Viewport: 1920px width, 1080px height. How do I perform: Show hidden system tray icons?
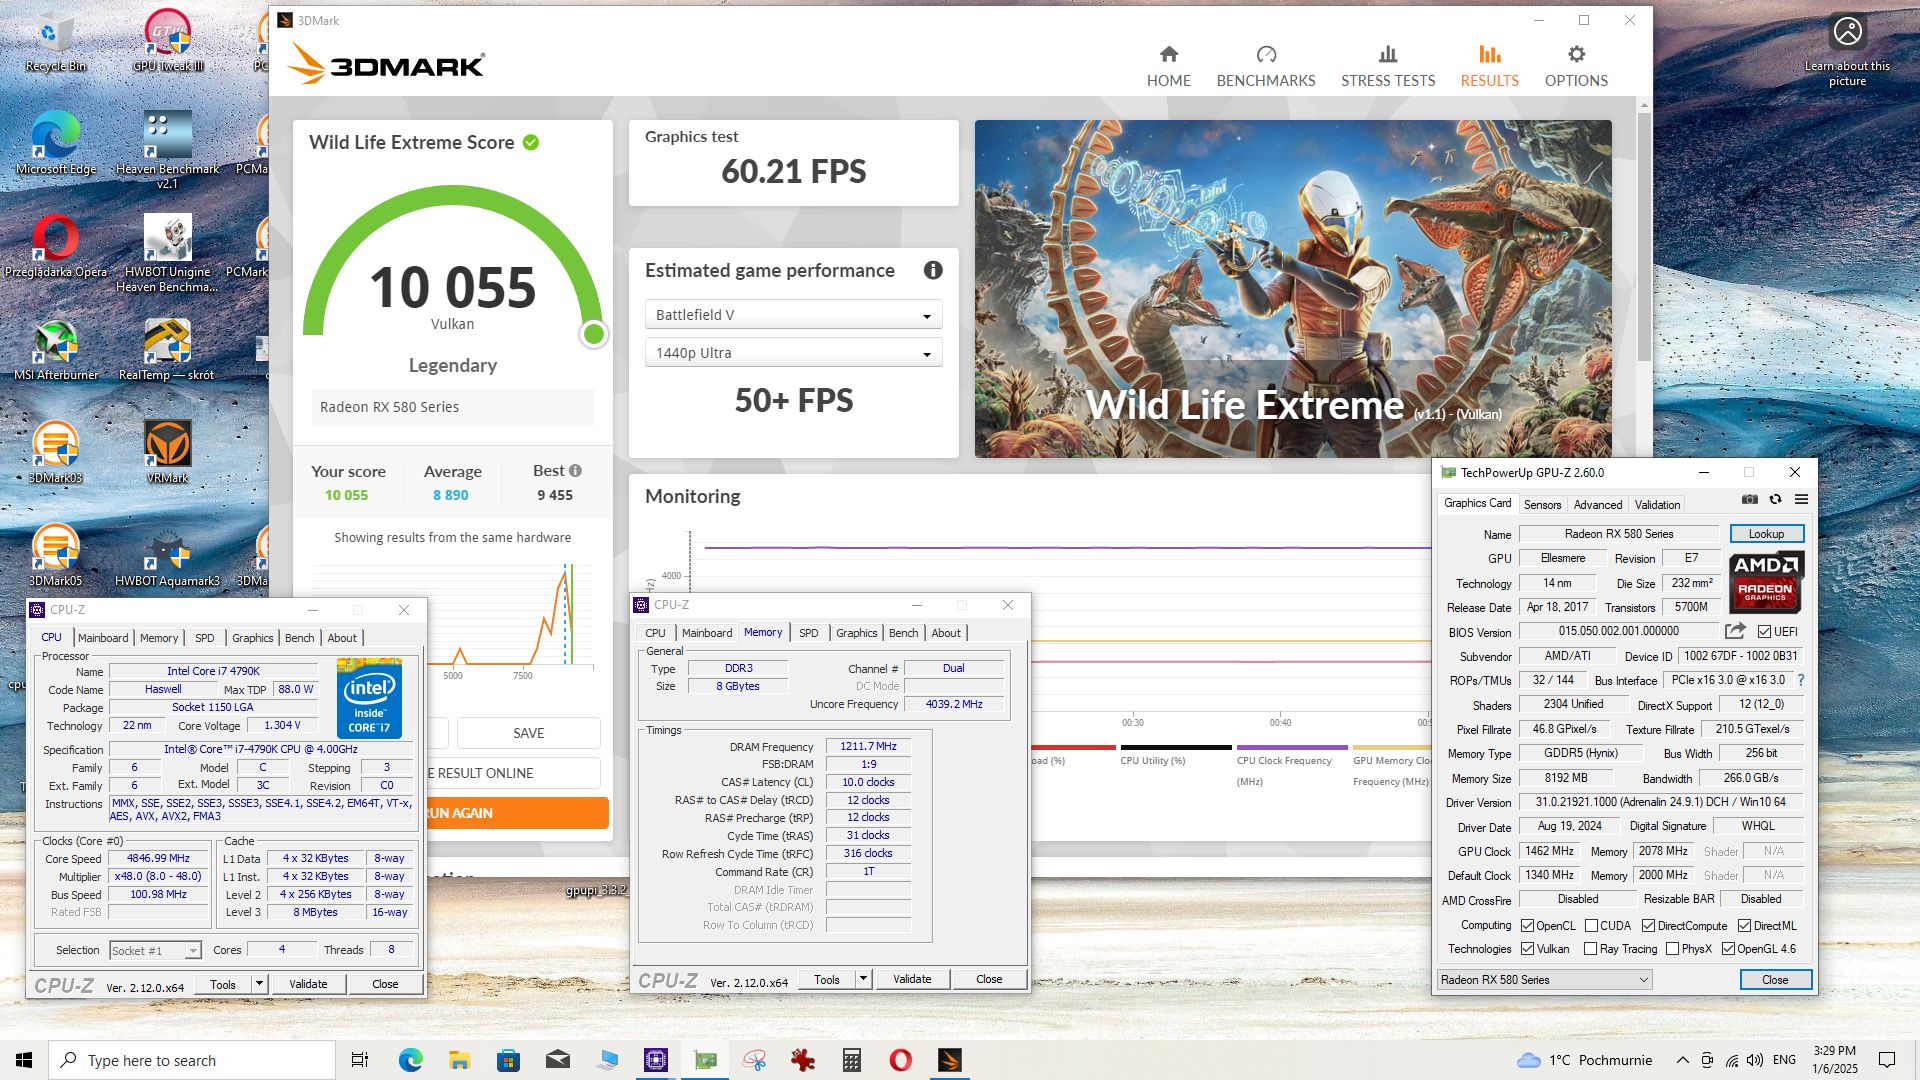[1682, 1060]
